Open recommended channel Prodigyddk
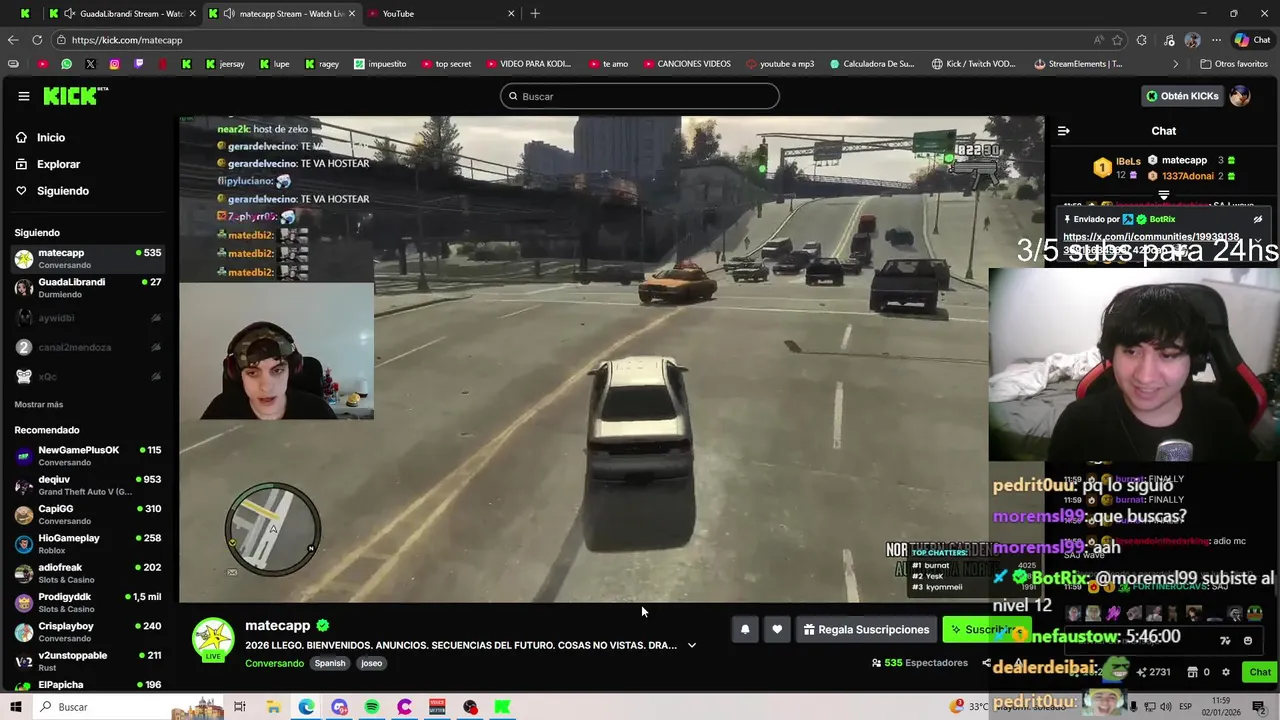The height and width of the screenshot is (720, 1280). coord(88,603)
